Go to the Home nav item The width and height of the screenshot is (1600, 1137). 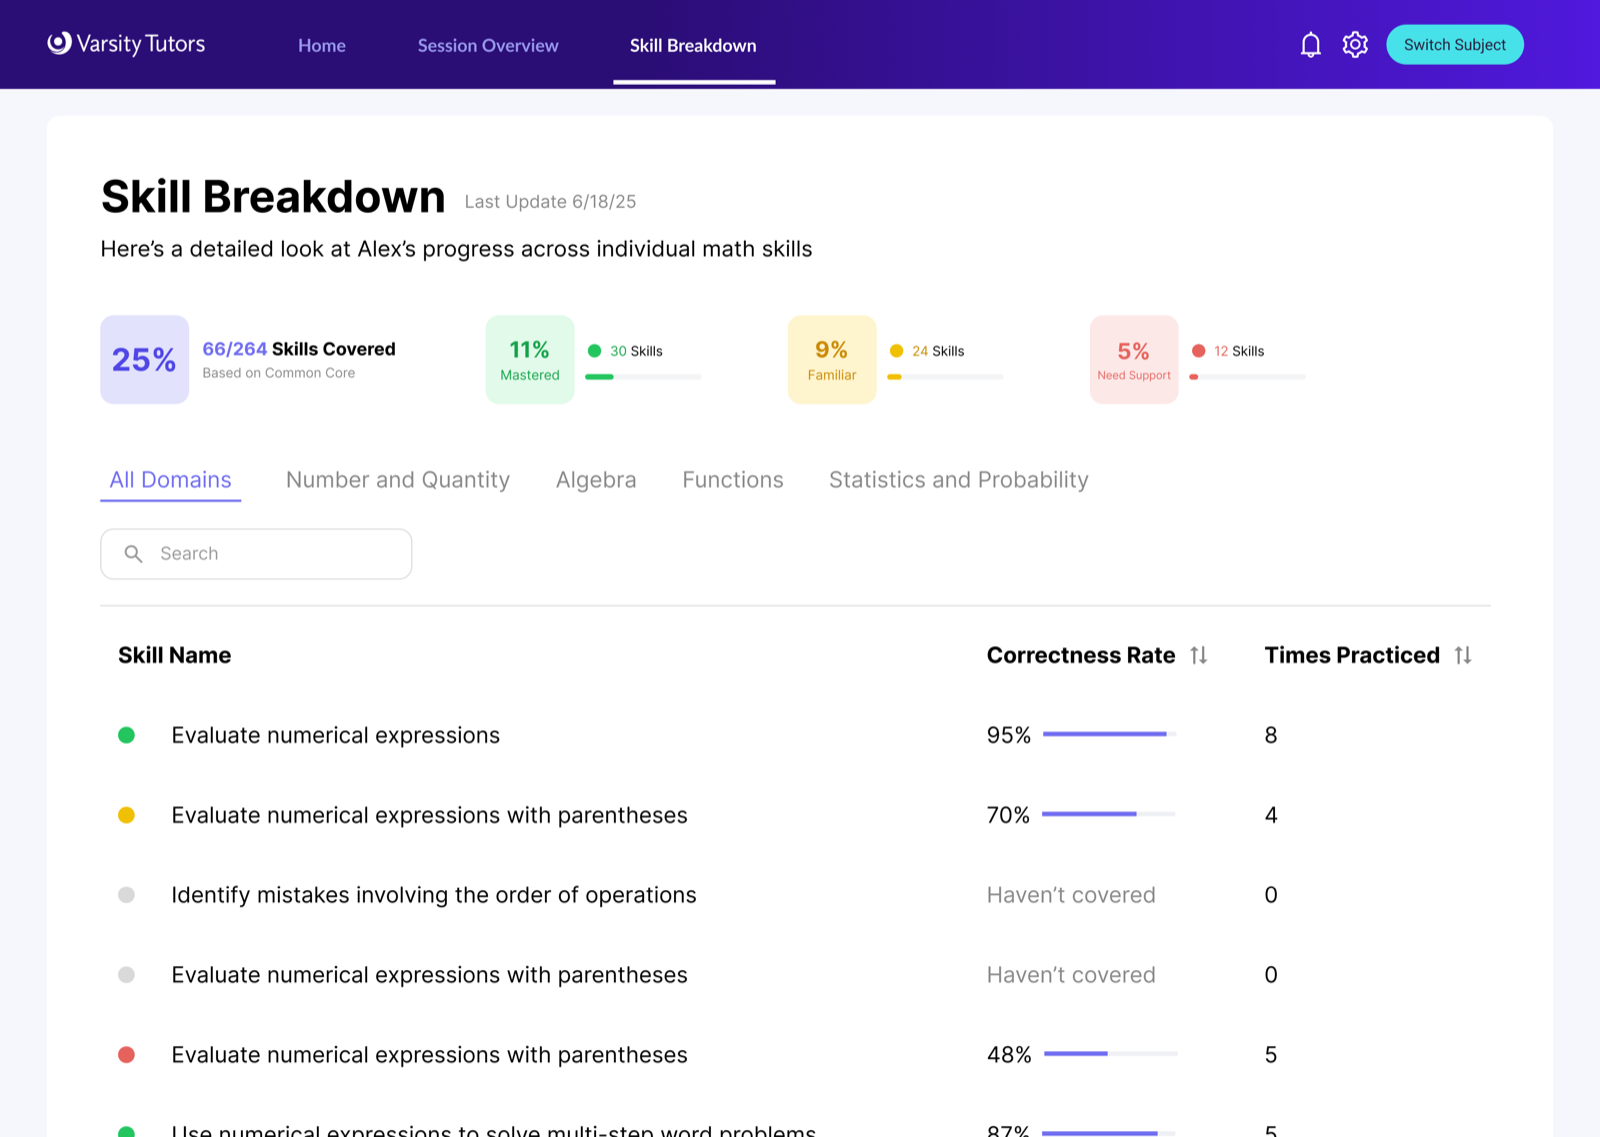322,46
